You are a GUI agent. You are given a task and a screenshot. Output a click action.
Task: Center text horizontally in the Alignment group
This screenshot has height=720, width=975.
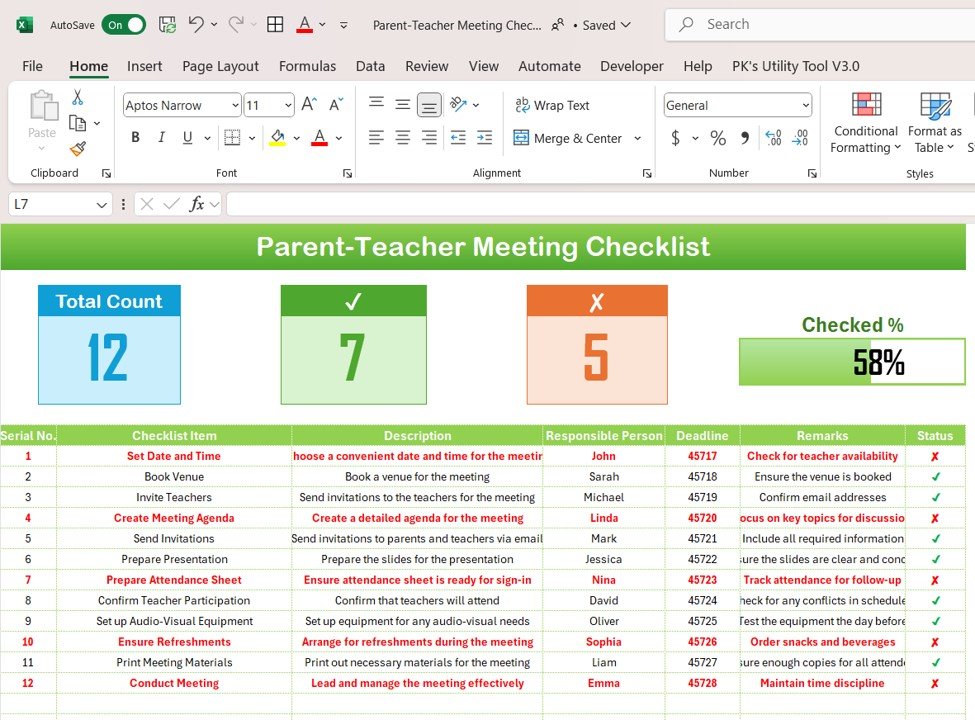(403, 137)
